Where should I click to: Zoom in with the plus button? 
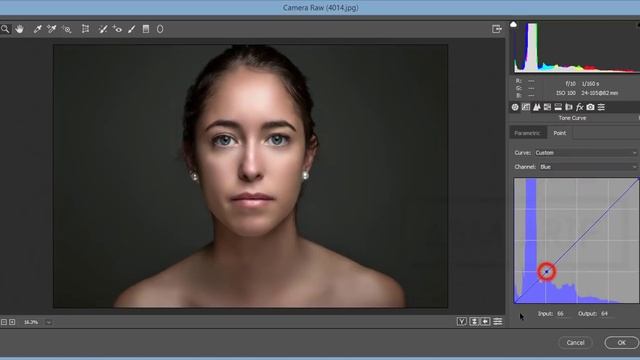click(12, 322)
